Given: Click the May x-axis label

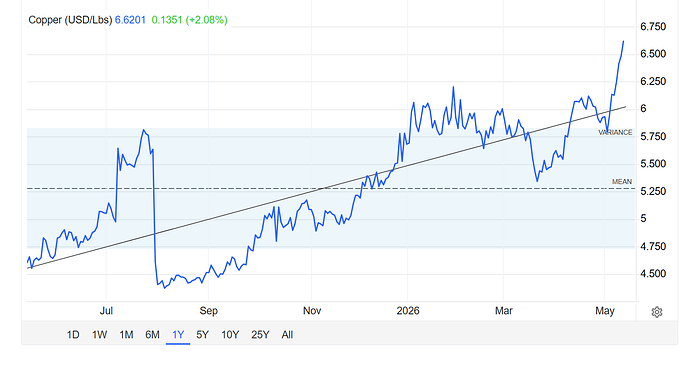Looking at the screenshot, I should click(x=605, y=311).
